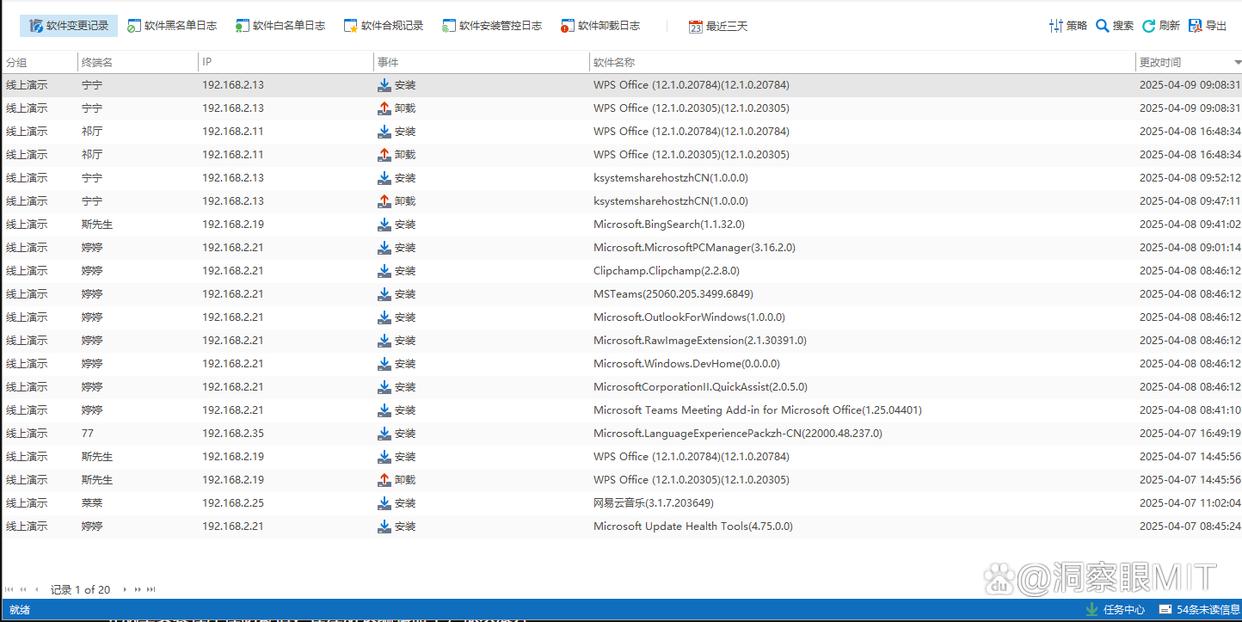Sort by the 终端名 column header
The height and width of the screenshot is (622, 1242).
137,62
